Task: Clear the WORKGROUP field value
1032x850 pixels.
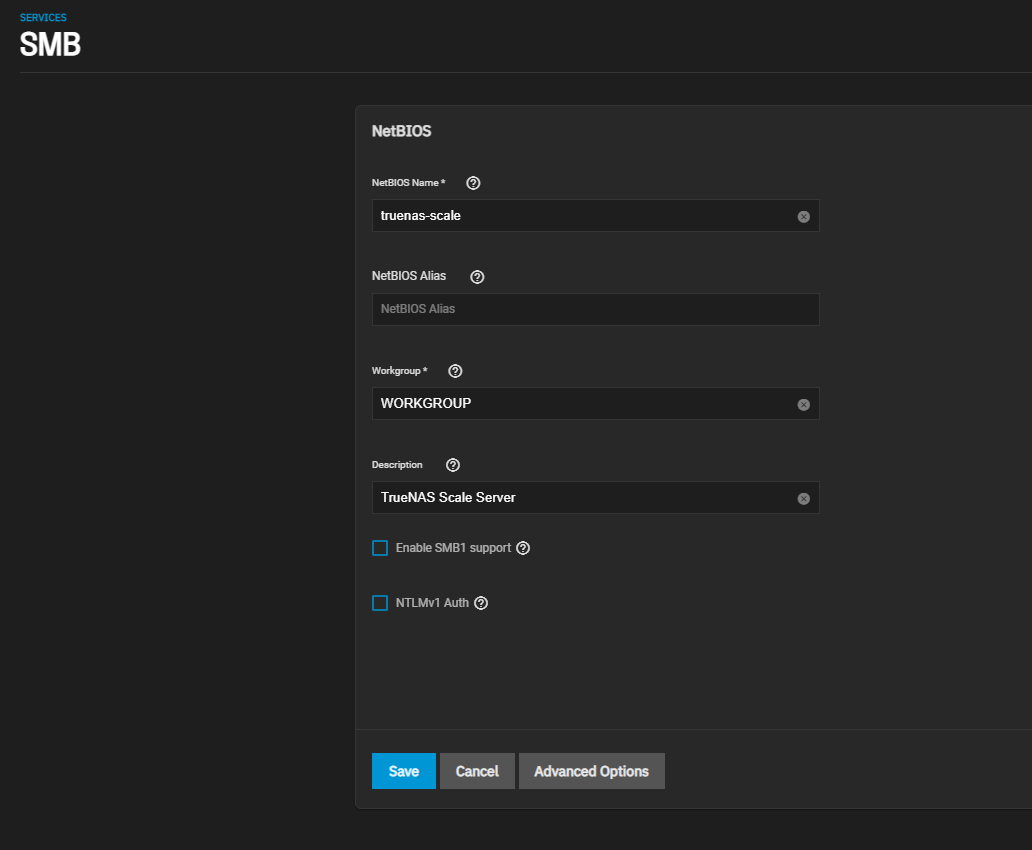Action: (x=804, y=404)
